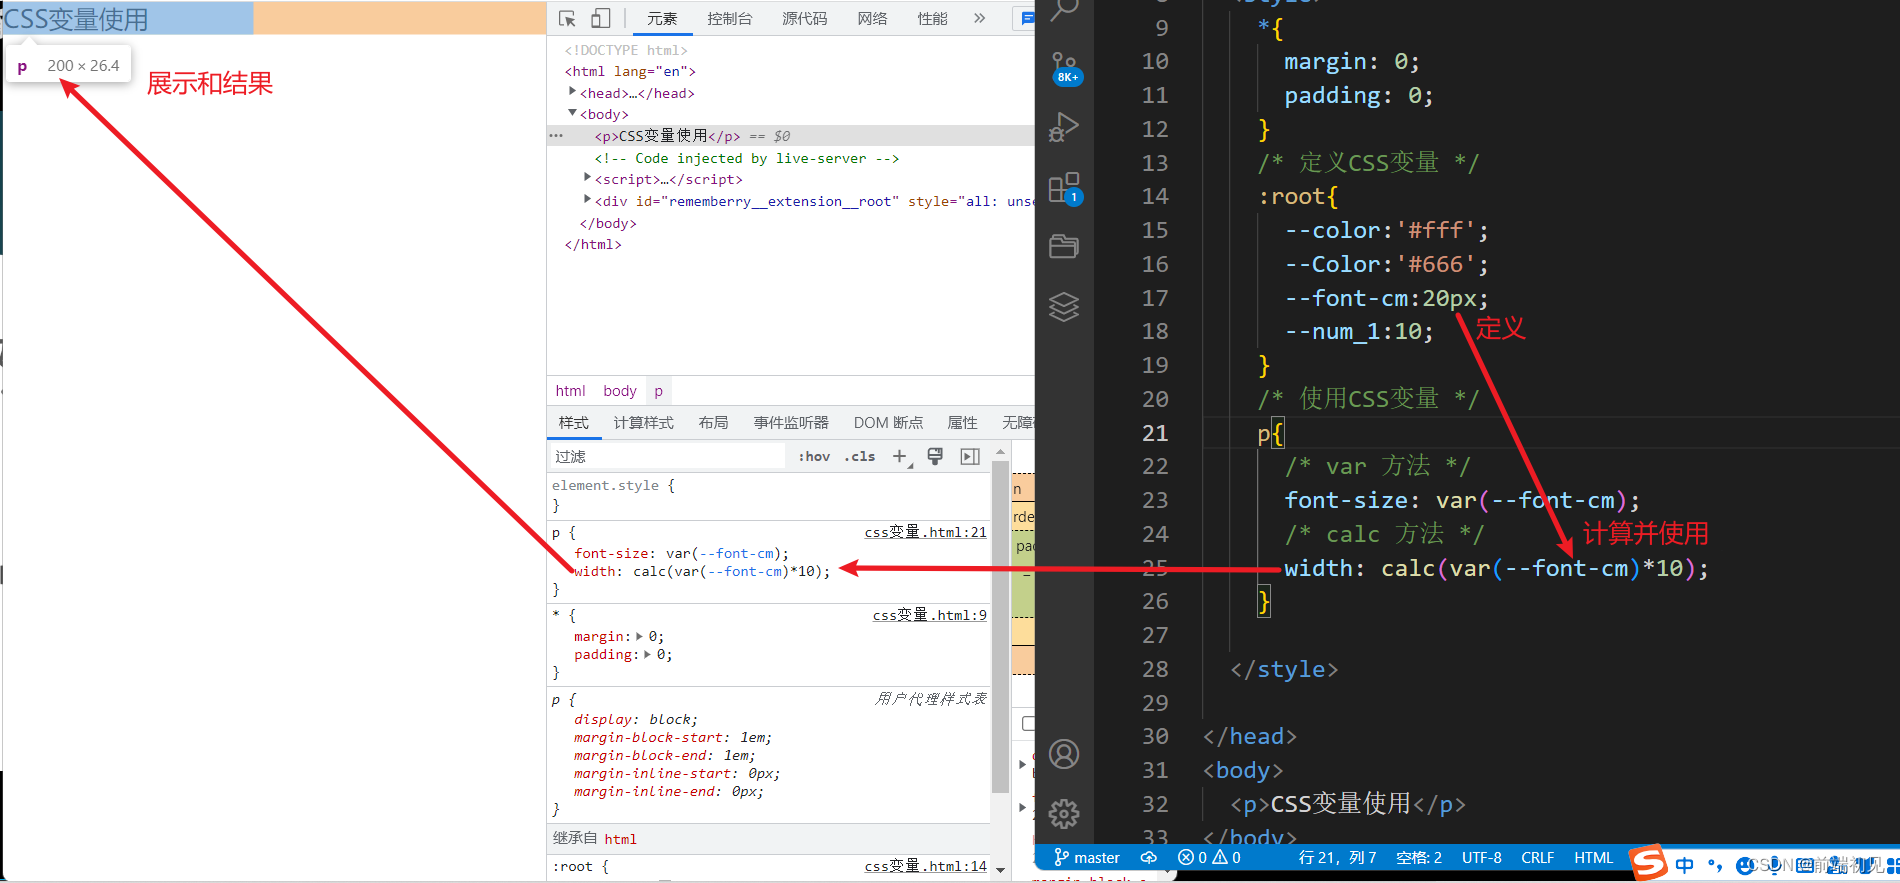Open VS Code Extensions icon
The height and width of the screenshot is (883, 1900).
(x=1064, y=187)
